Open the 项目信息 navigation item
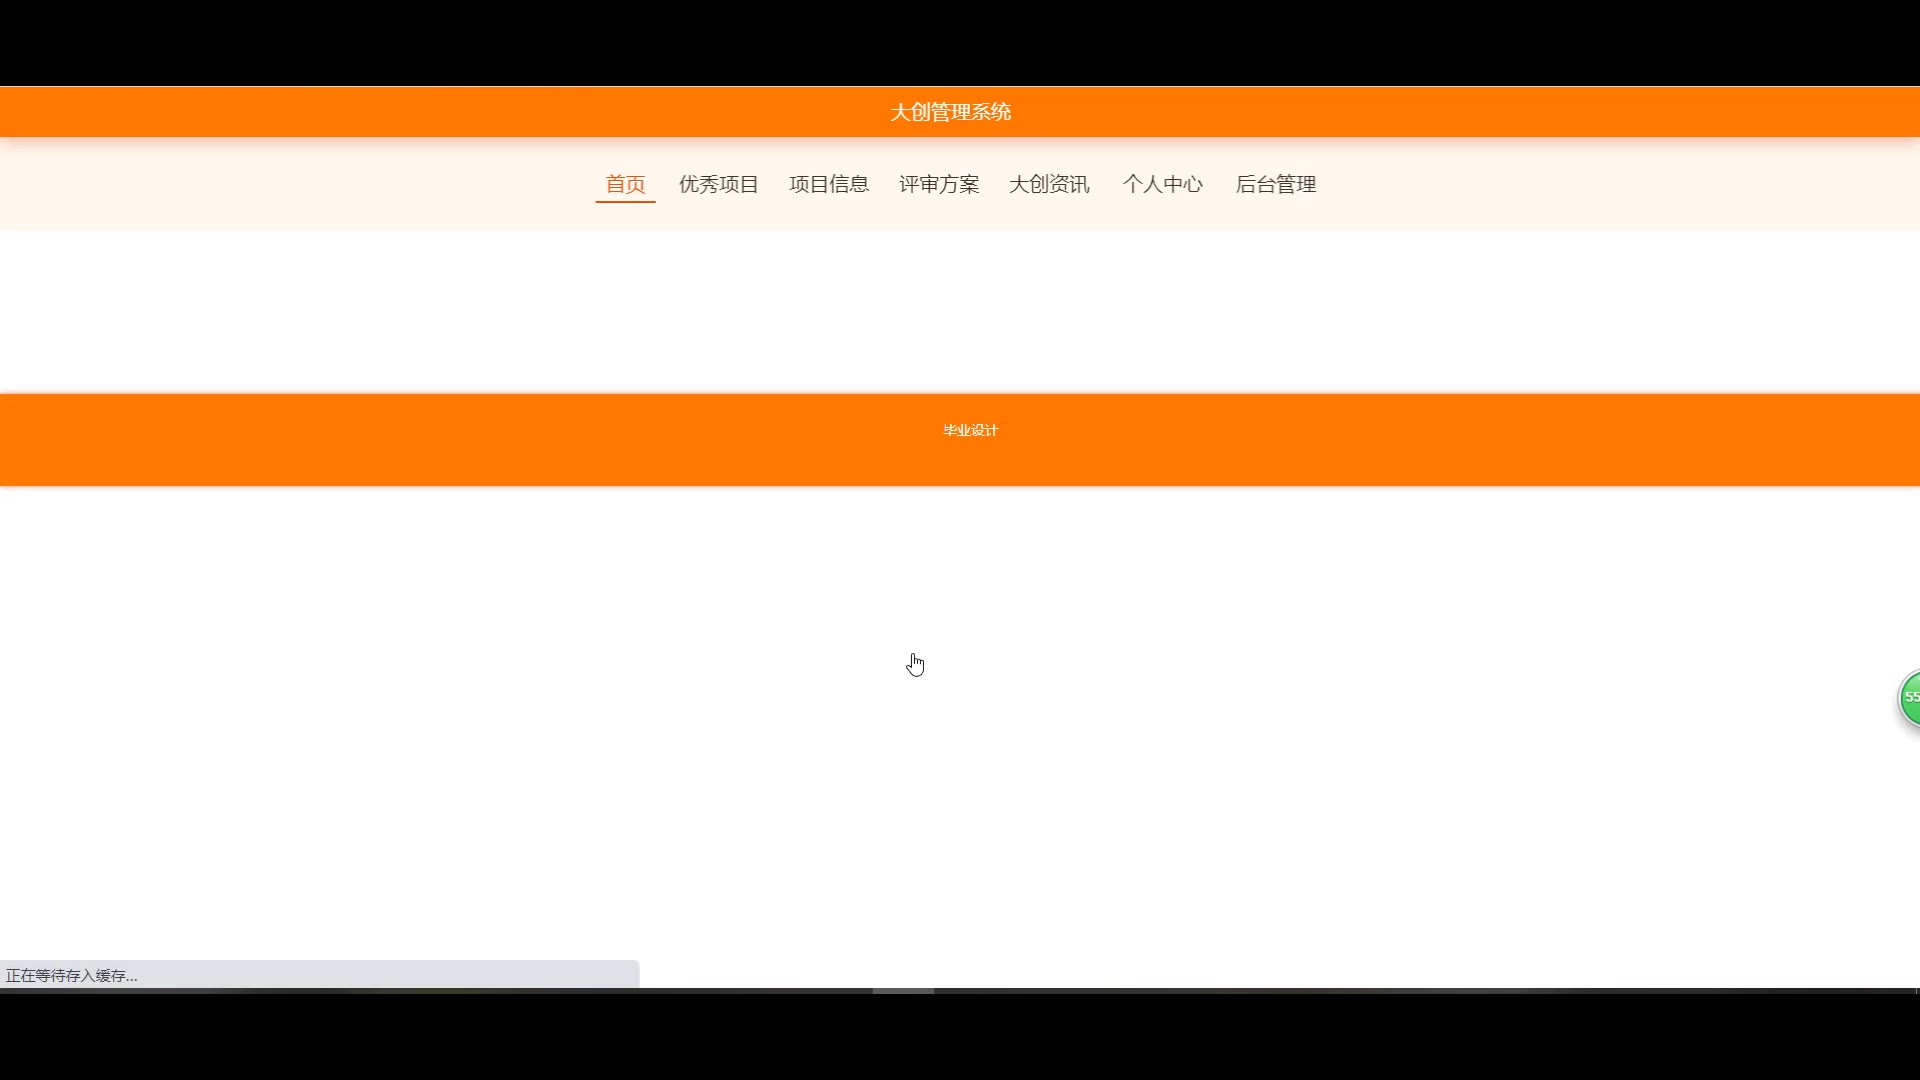The width and height of the screenshot is (1920, 1080). pyautogui.click(x=828, y=184)
